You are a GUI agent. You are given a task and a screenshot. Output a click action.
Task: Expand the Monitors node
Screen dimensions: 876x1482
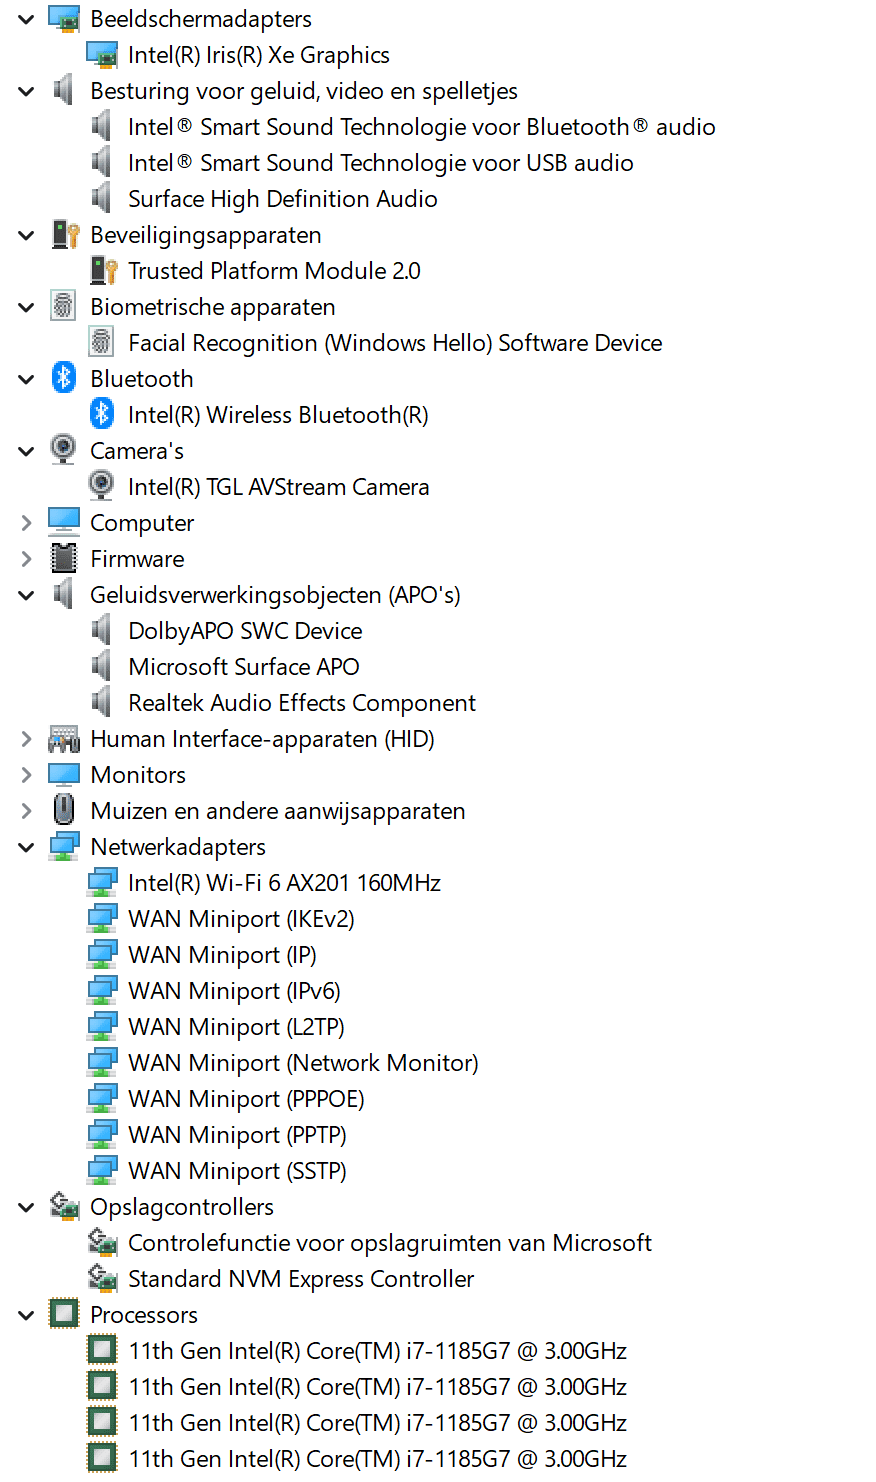(x=27, y=775)
